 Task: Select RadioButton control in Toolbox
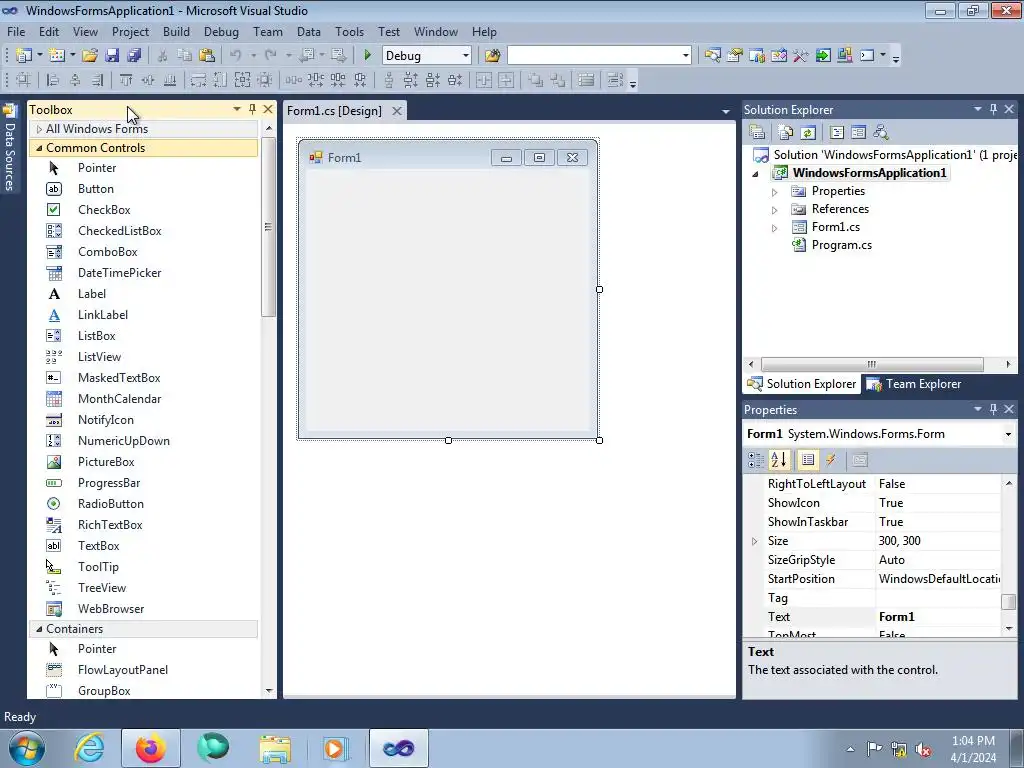(110, 504)
